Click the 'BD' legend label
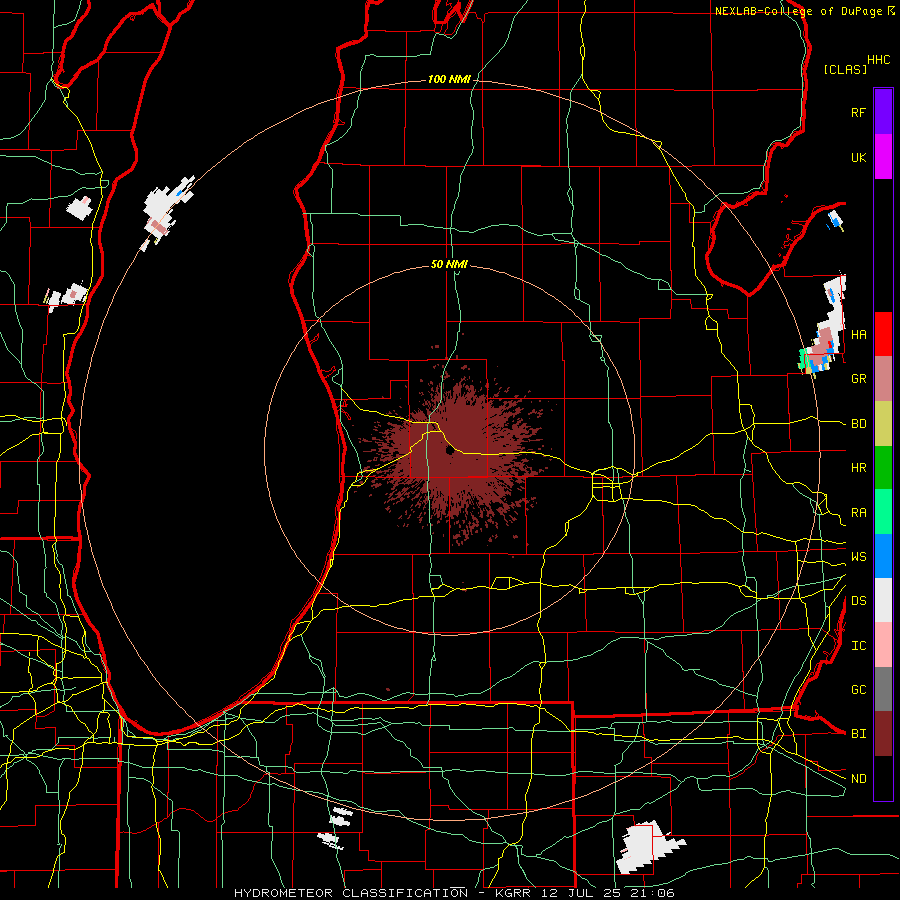The height and width of the screenshot is (900, 900). pos(859,424)
